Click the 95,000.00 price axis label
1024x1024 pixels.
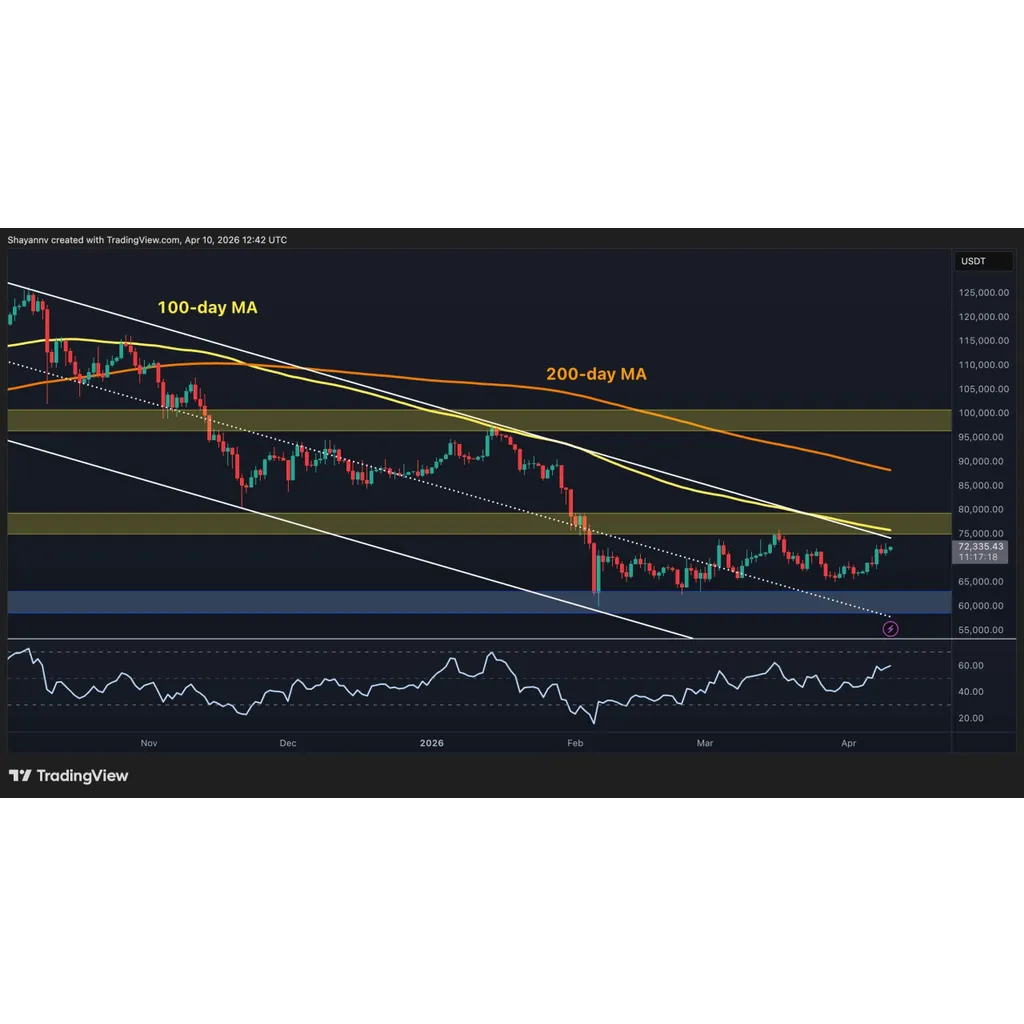click(981, 437)
